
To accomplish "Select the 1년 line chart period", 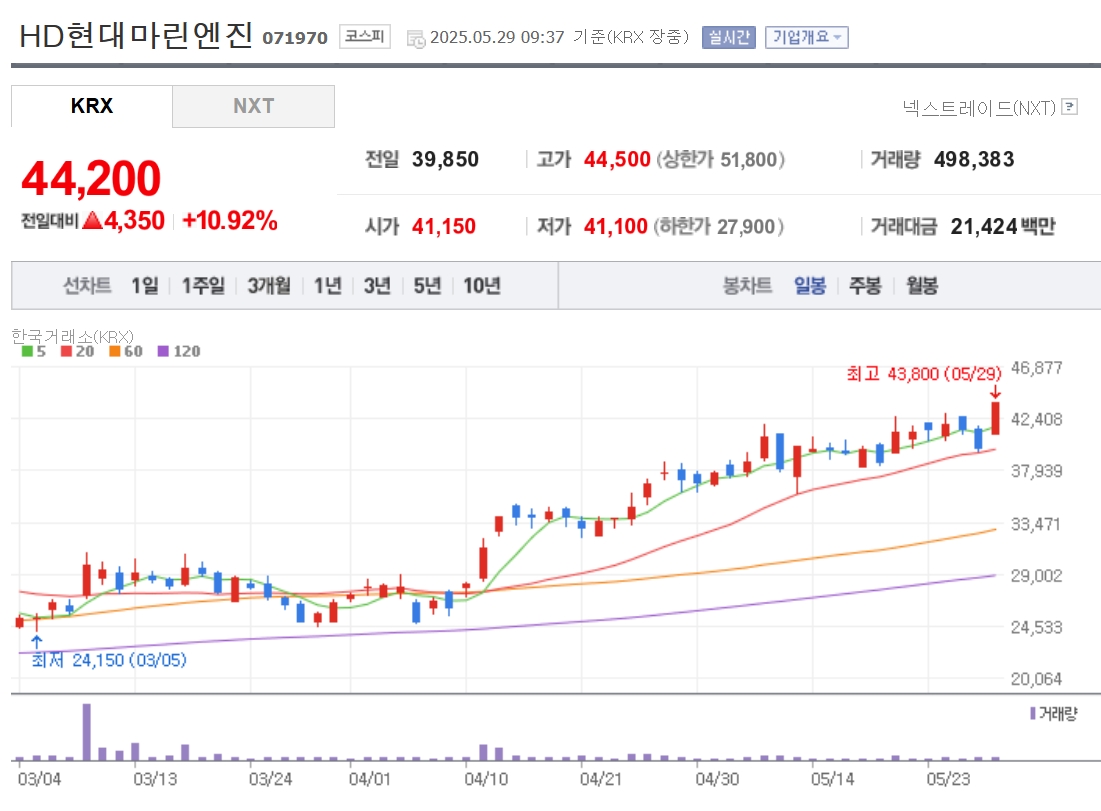I will click(x=327, y=286).
